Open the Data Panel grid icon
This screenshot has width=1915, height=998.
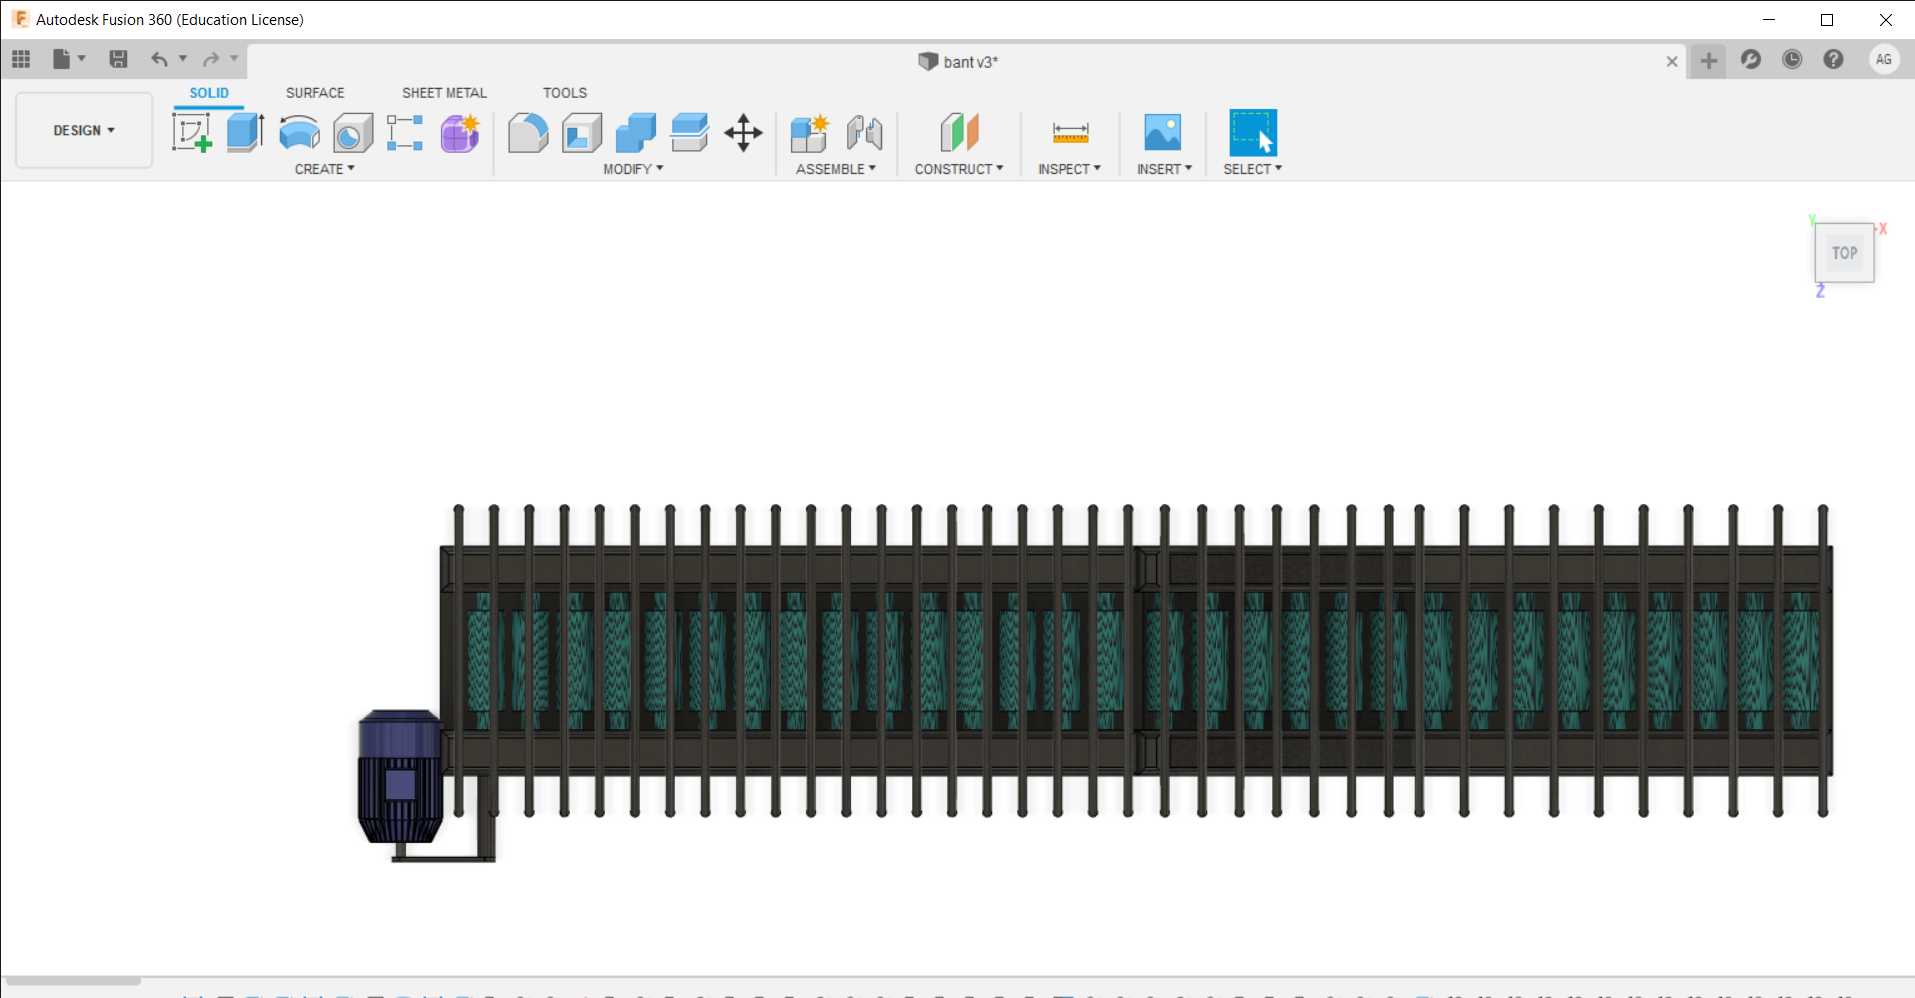[21, 59]
